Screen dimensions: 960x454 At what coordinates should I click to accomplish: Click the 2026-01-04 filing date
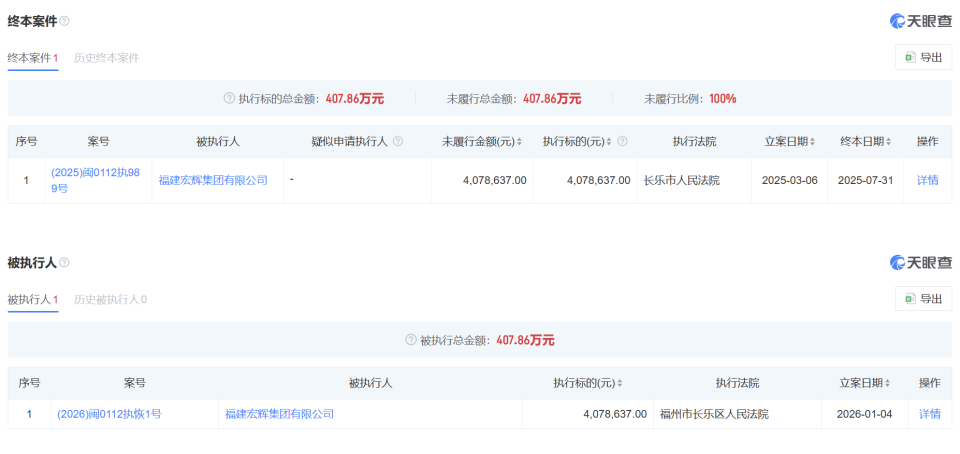pos(864,414)
